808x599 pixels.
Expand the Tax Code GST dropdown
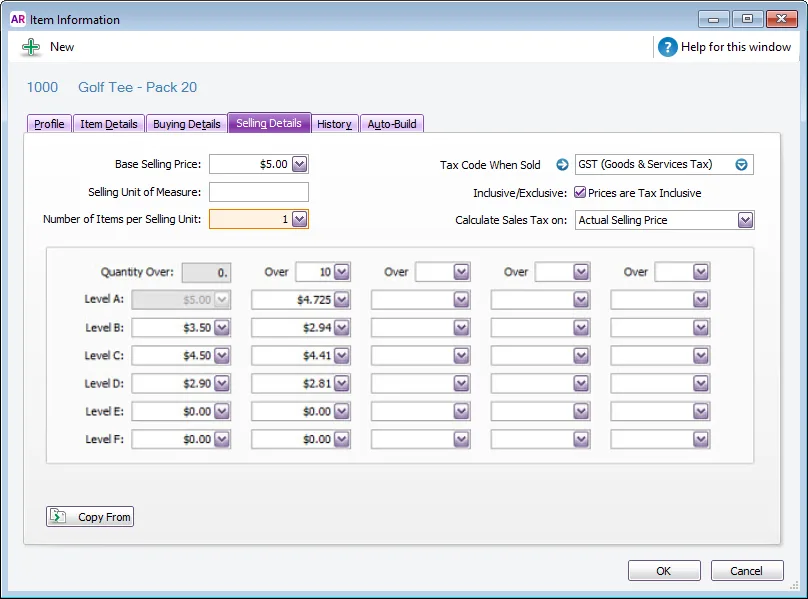(741, 164)
